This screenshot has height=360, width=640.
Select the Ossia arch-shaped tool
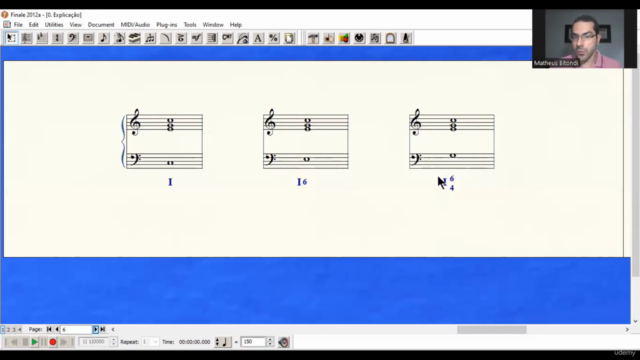click(390, 38)
